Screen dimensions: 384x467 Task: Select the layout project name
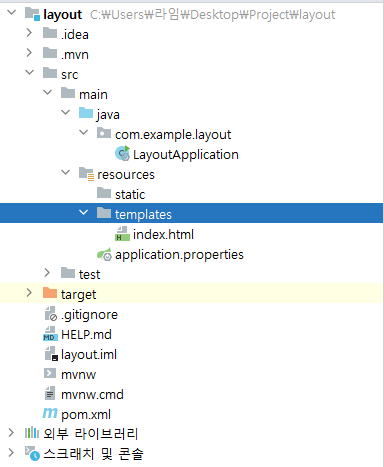click(x=62, y=14)
